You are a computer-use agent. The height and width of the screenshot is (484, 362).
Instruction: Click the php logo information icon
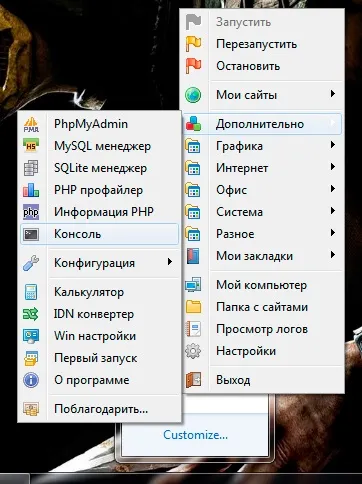pyautogui.click(x=31, y=212)
